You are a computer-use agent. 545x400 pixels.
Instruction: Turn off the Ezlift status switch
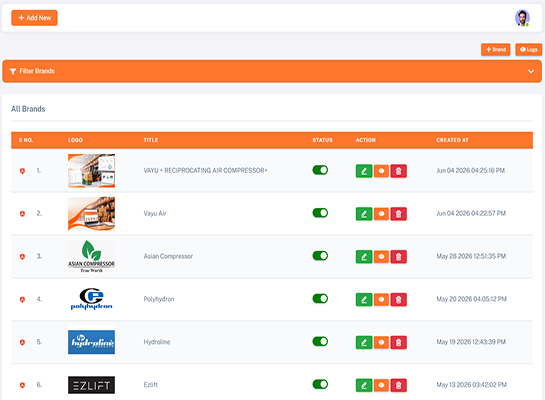(x=320, y=384)
